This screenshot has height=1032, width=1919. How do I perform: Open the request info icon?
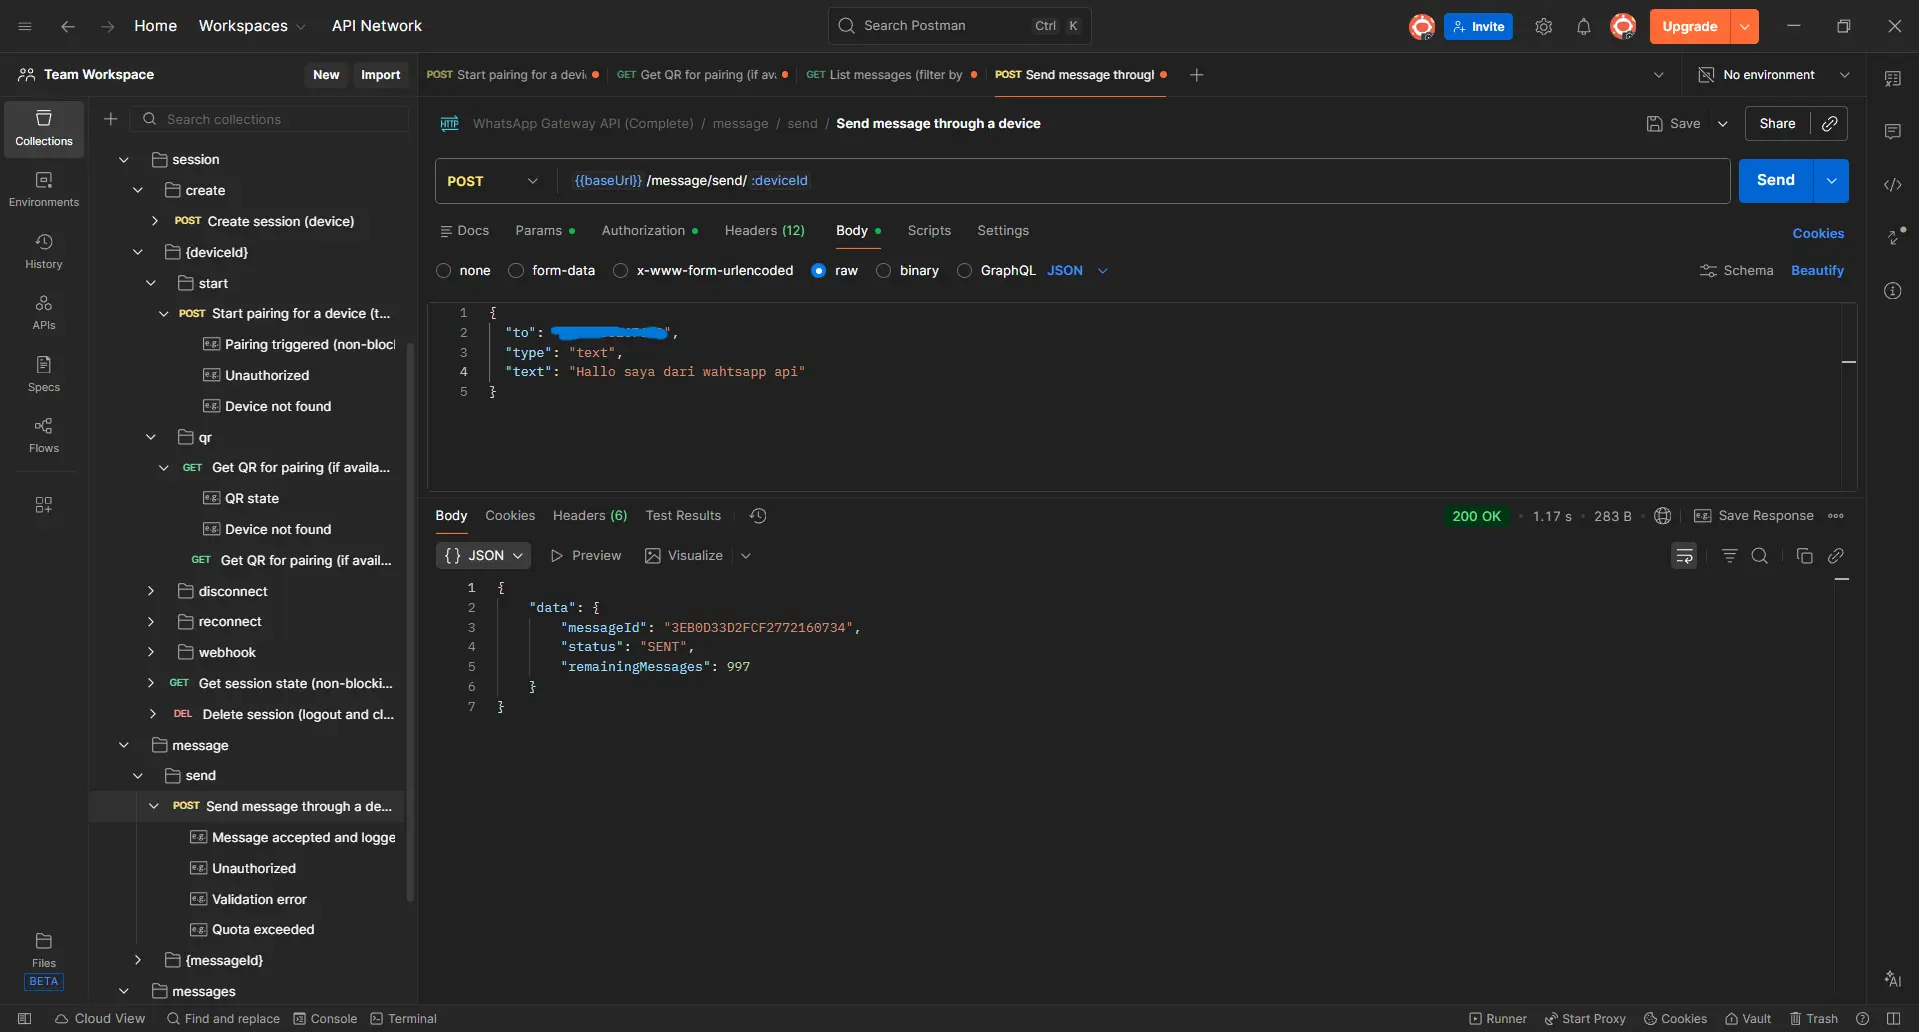click(1893, 291)
